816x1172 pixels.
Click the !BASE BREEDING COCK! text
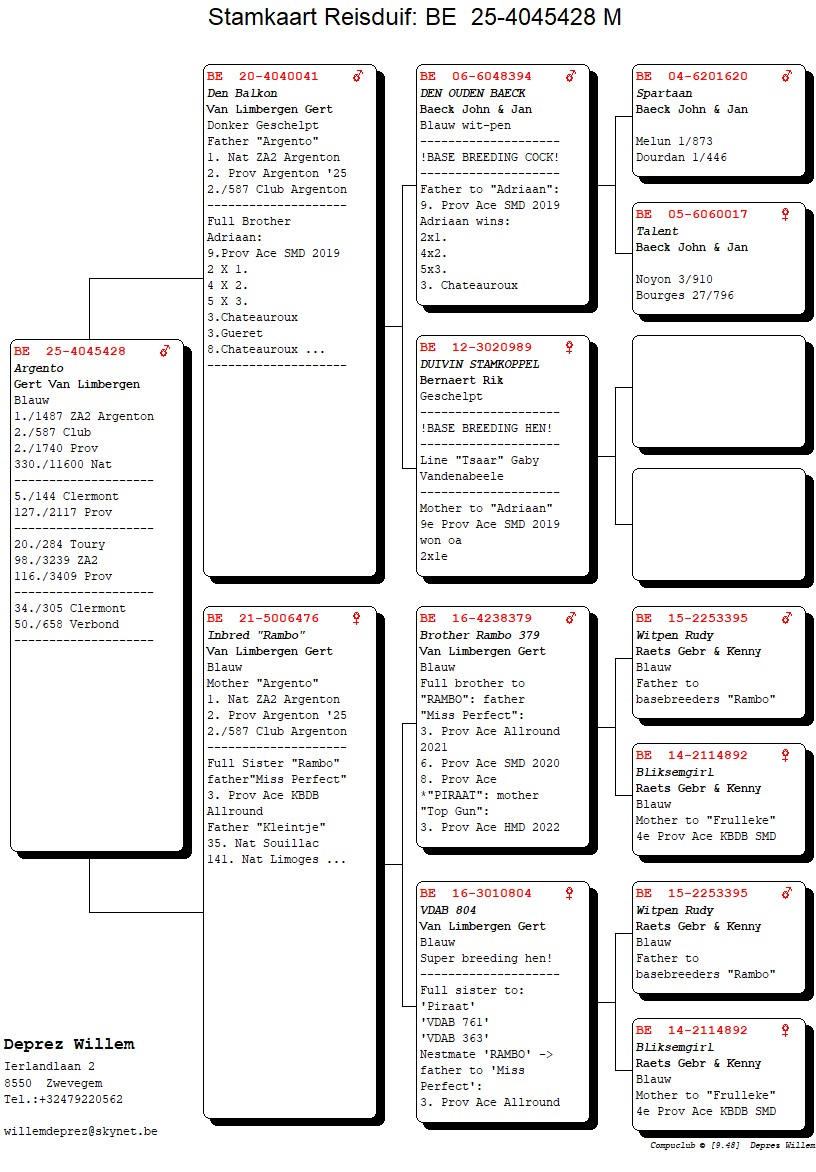point(483,157)
